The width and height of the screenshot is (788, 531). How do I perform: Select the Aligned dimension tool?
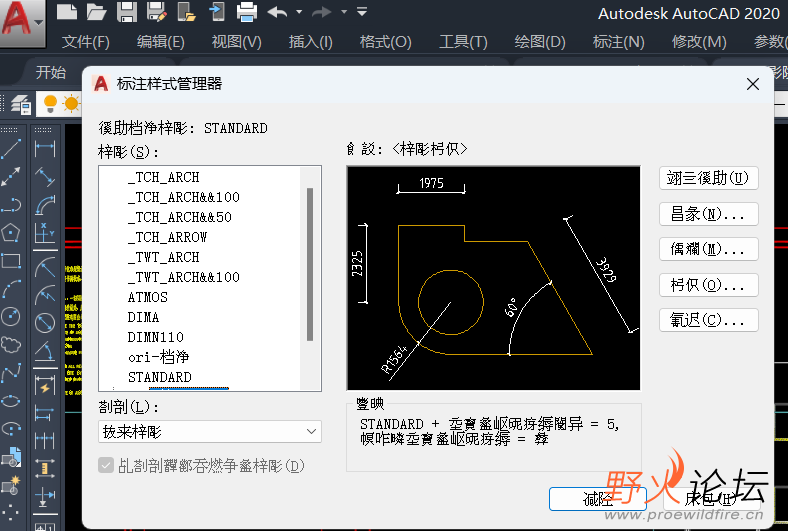[45, 176]
